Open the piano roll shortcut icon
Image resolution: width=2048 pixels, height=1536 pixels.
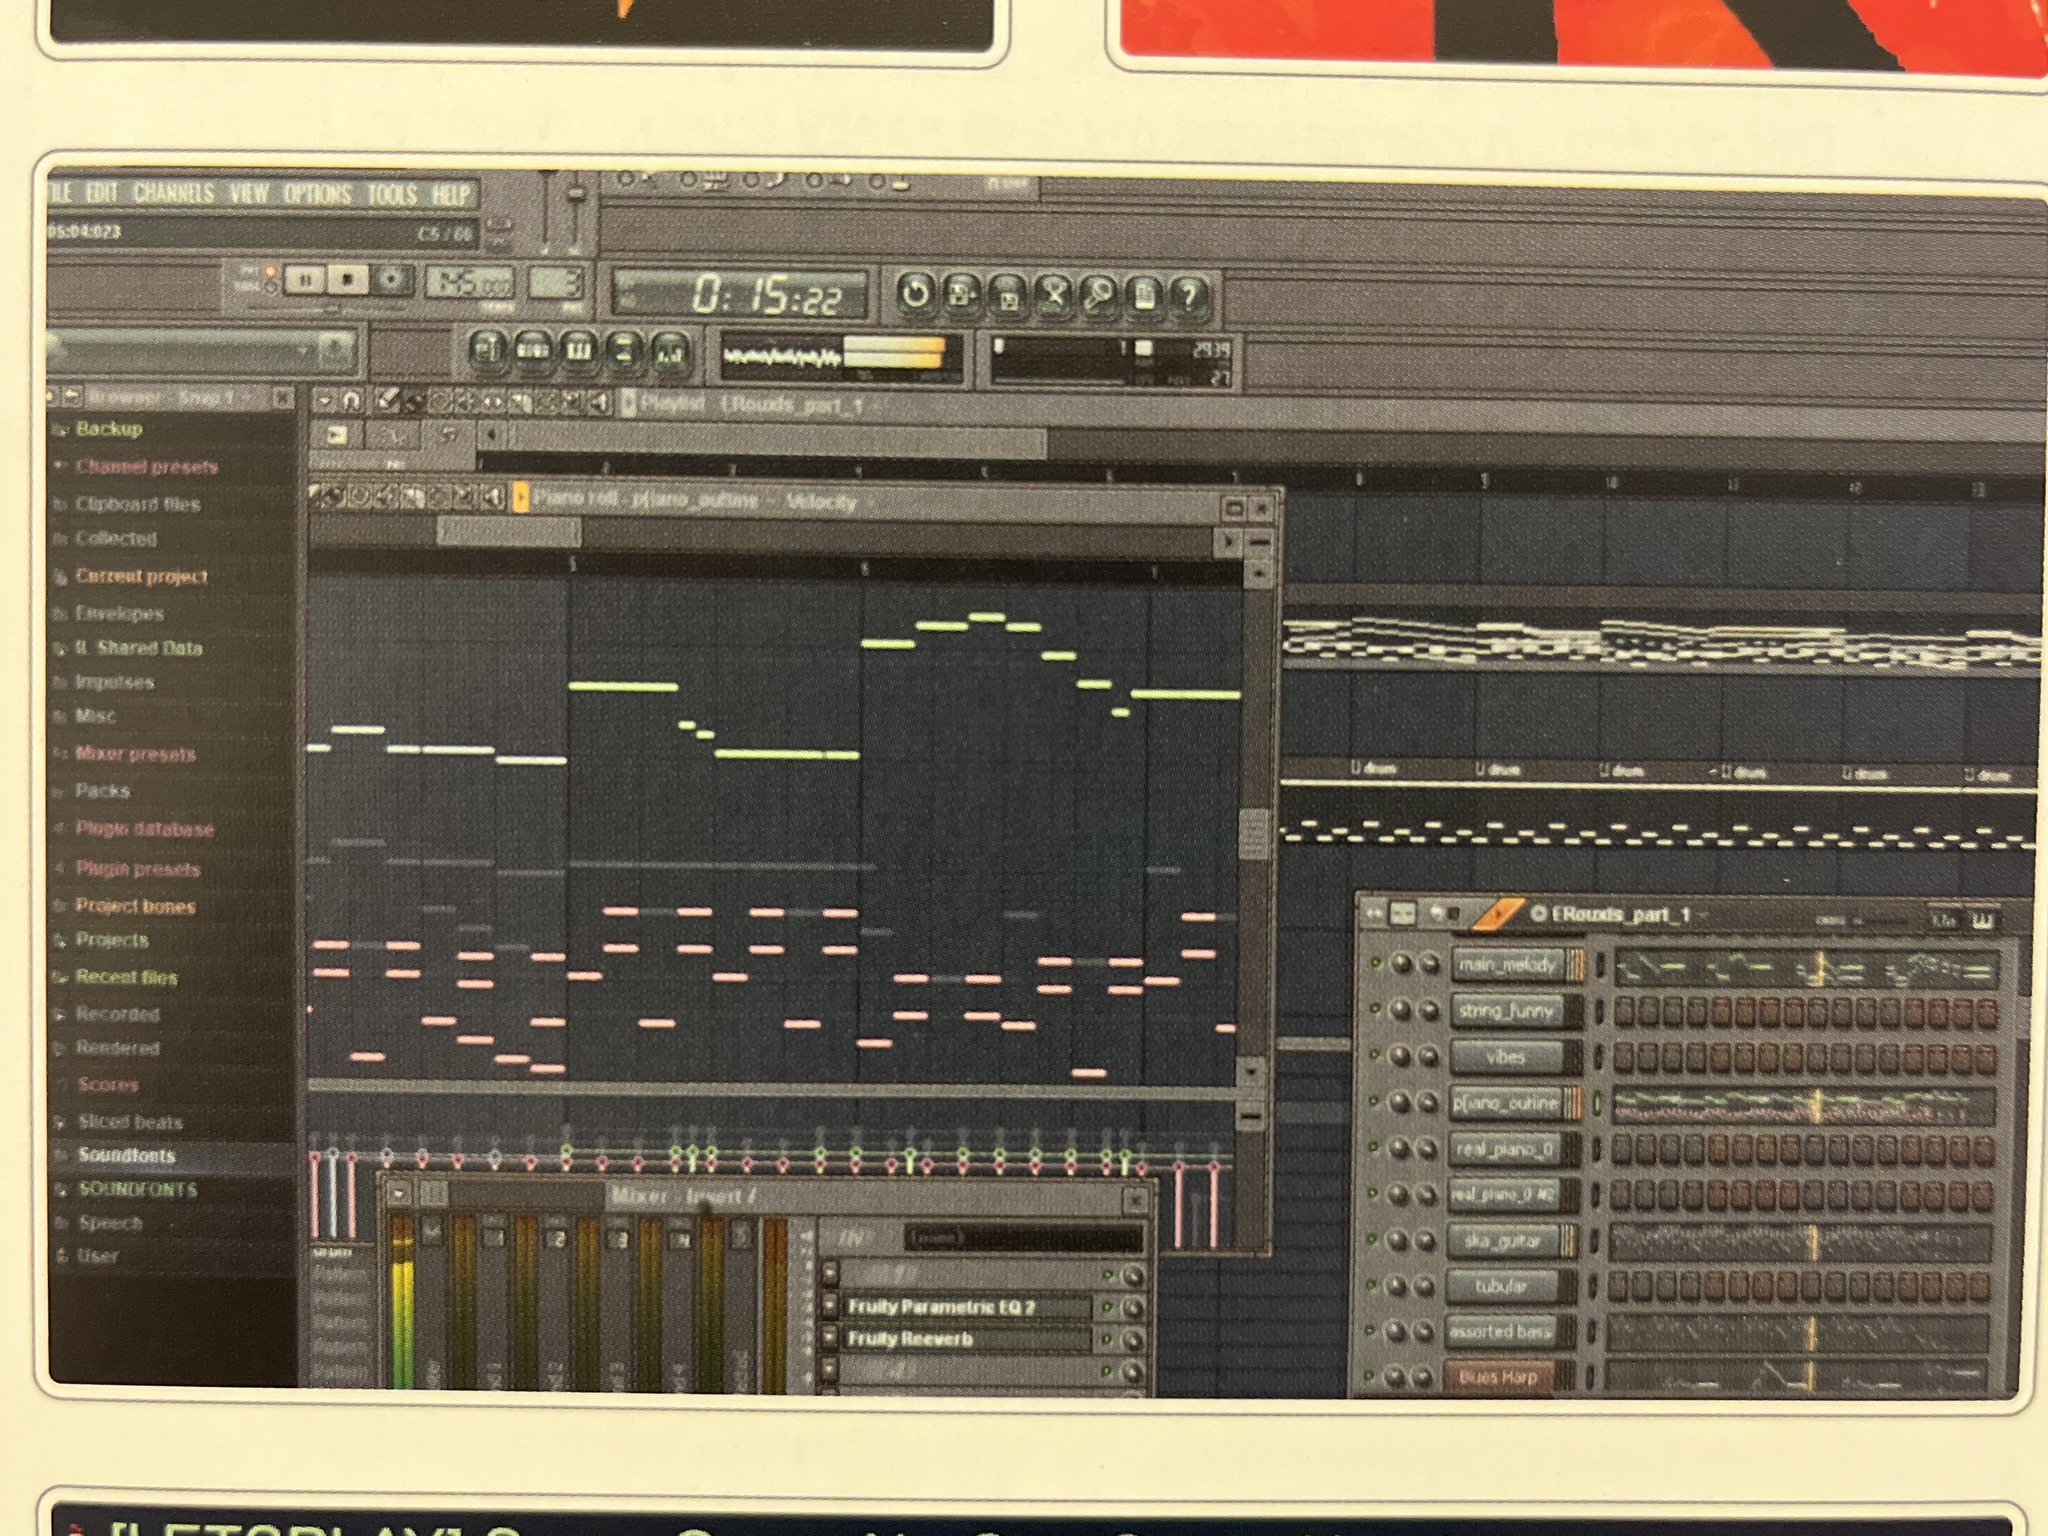[x=577, y=350]
